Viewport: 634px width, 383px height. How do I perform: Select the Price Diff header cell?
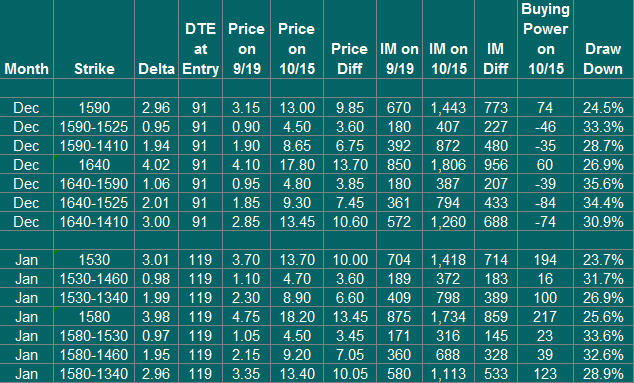350,39
